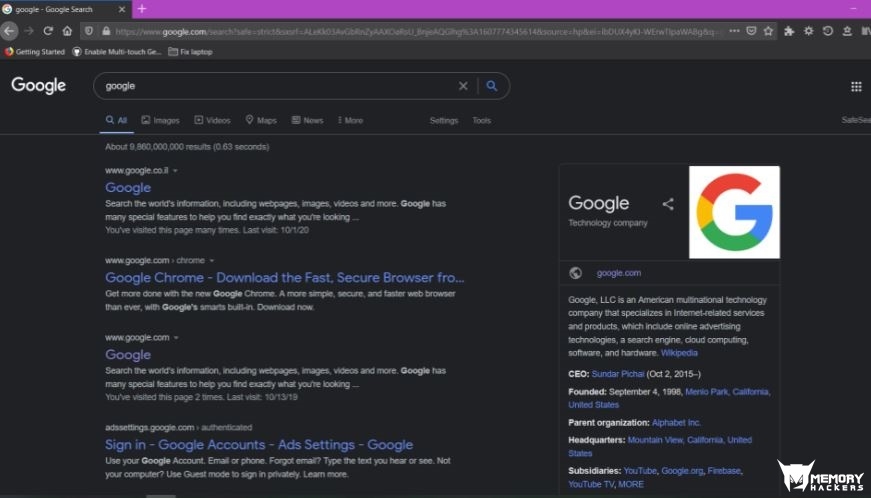Reload the current page
The image size is (871, 498).
point(48,31)
